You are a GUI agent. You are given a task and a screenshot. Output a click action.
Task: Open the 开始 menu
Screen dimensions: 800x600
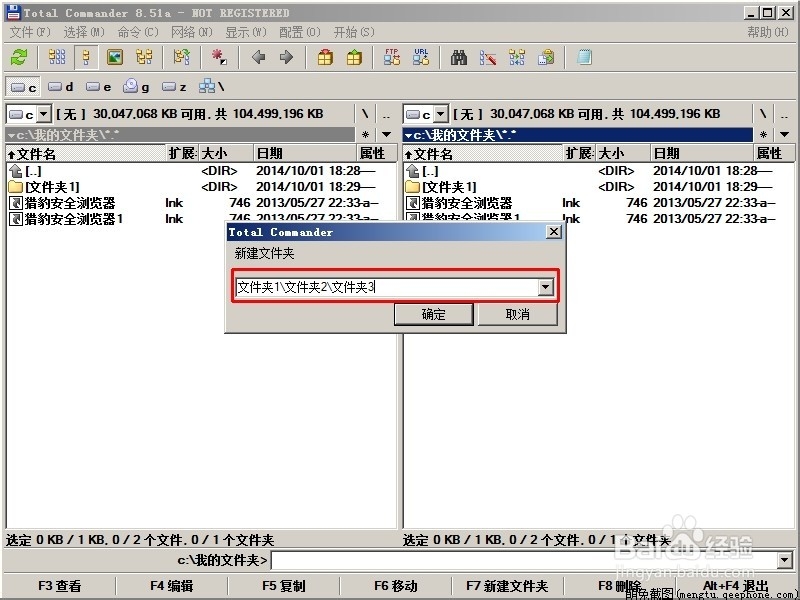click(x=354, y=32)
